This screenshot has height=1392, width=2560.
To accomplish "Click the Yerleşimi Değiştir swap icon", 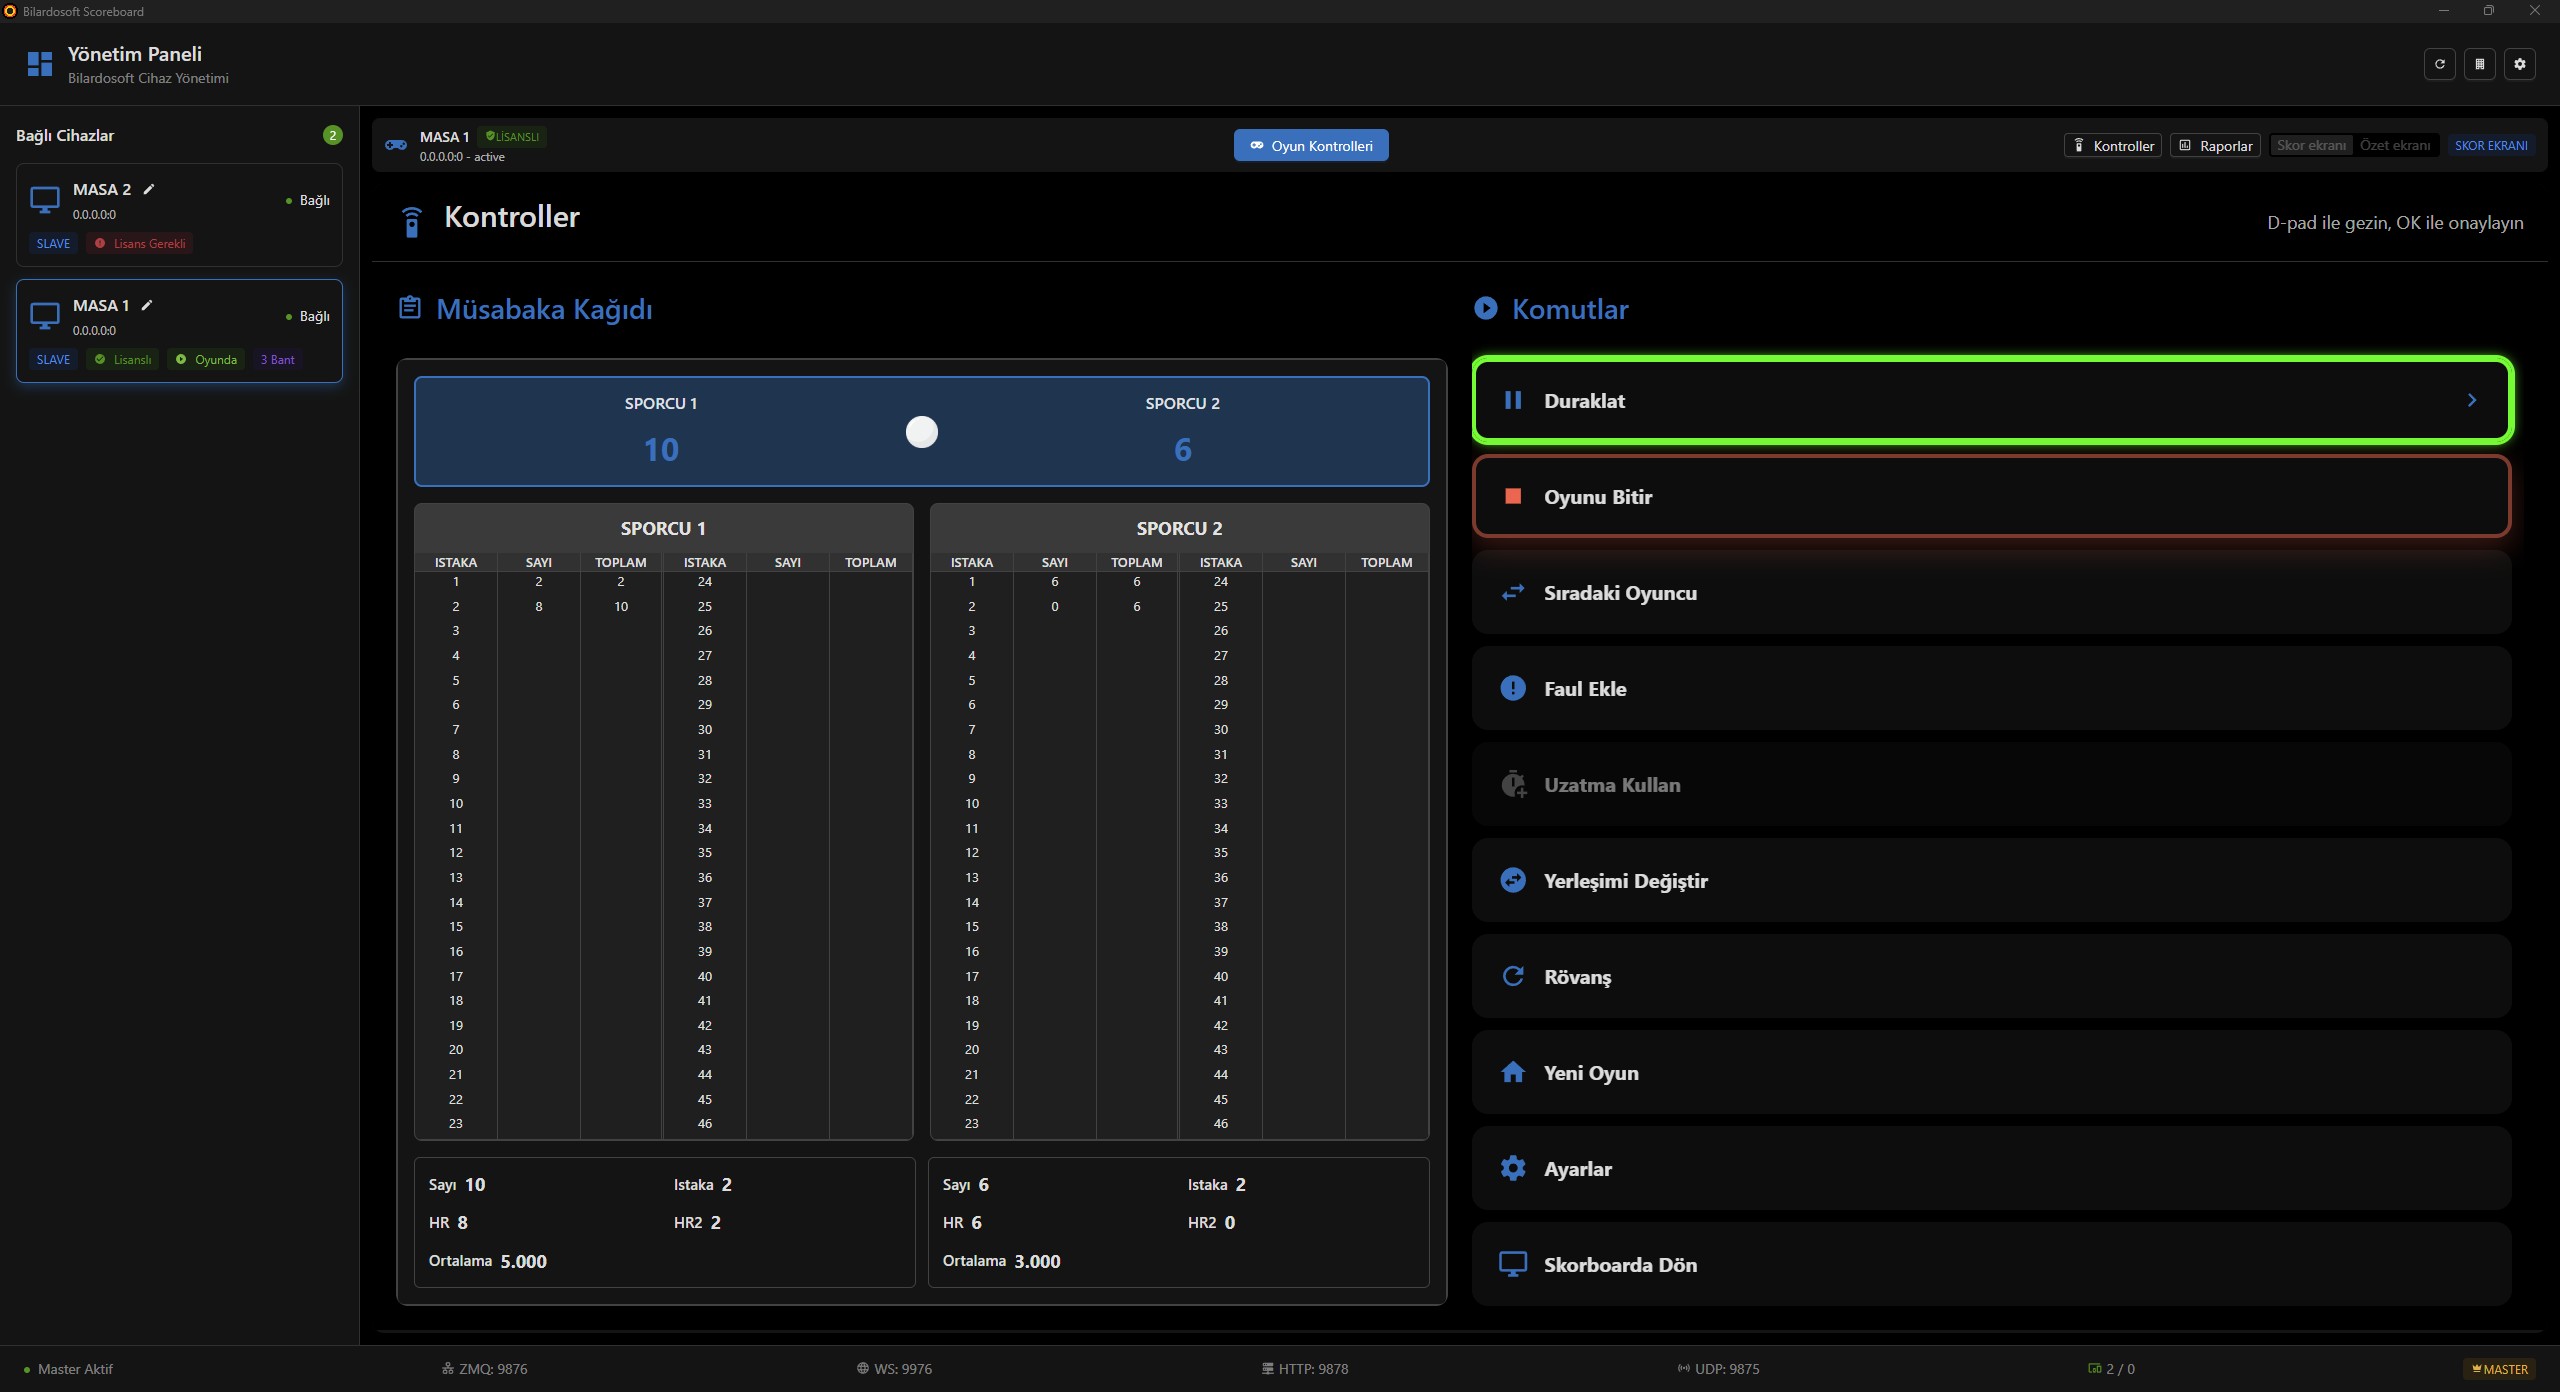I will pos(1513,880).
